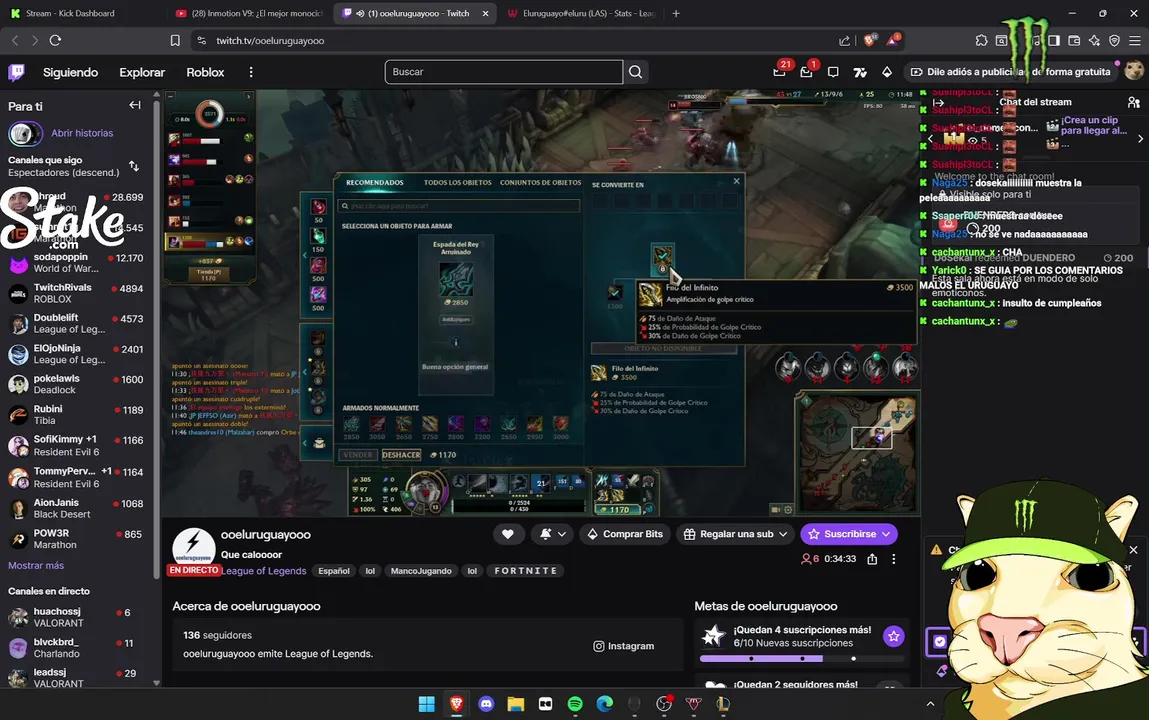Open the Brave Wallet icon
Viewport: 1149px width, 720px height.
(x=1074, y=40)
